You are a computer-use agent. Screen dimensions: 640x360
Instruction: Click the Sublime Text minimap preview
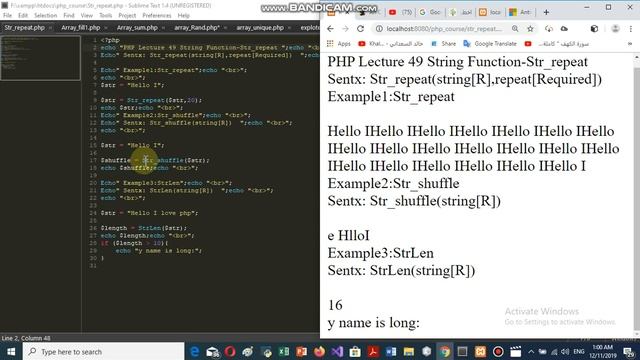40,58
